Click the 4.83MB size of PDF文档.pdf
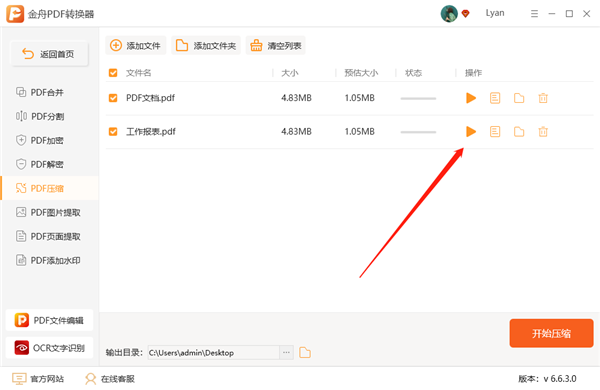The image size is (600, 390). pyautogui.click(x=296, y=98)
